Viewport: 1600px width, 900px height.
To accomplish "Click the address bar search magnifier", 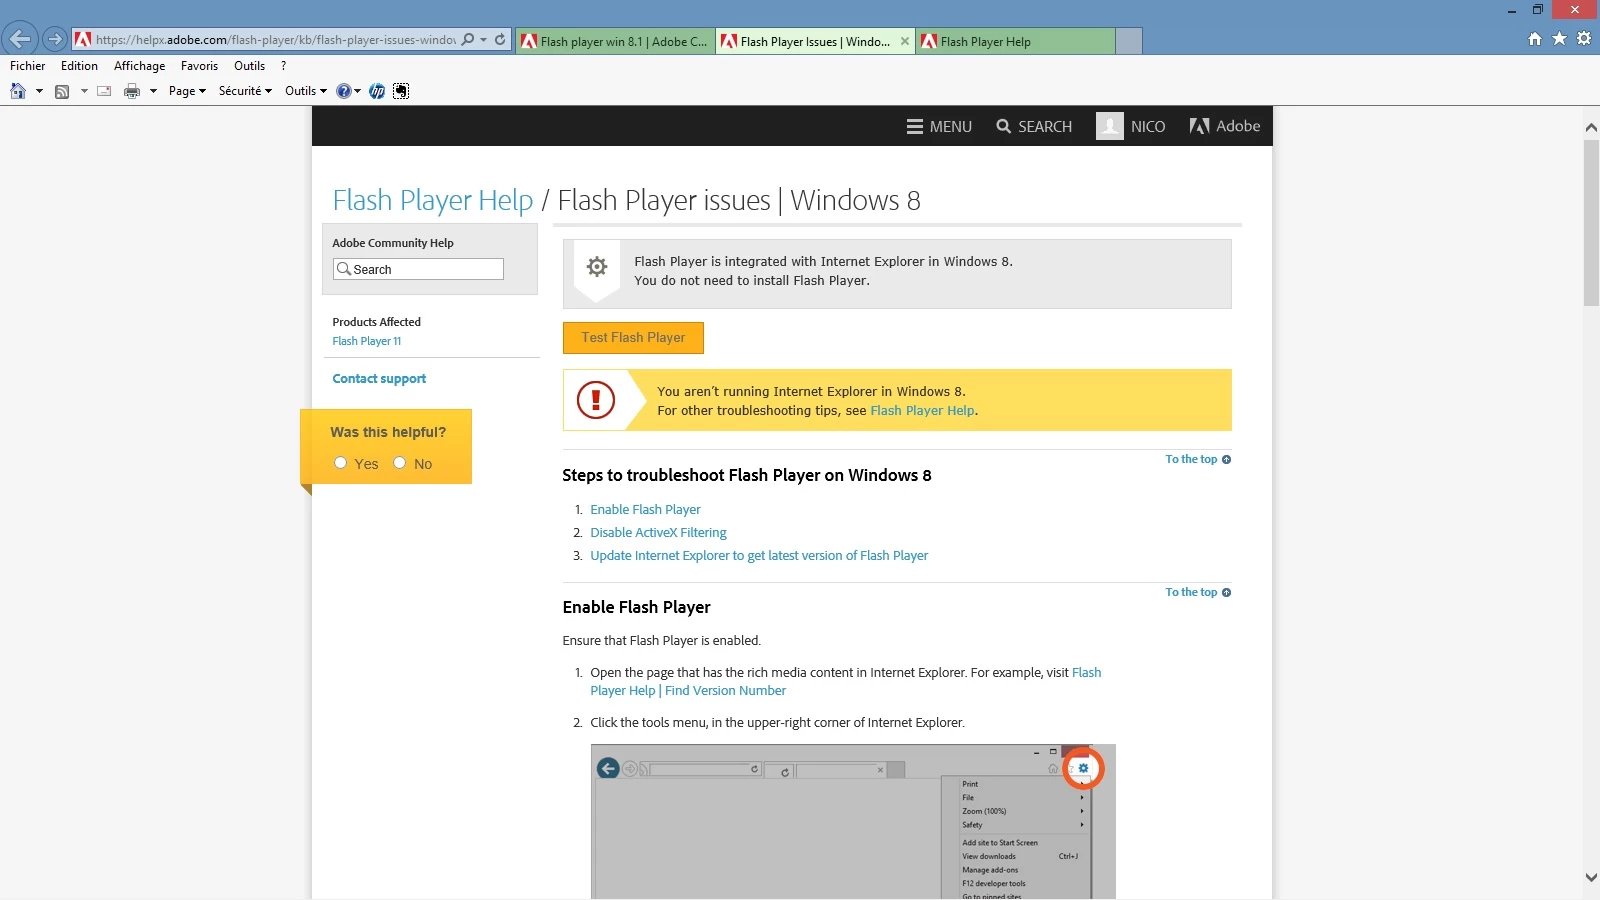I will (467, 40).
